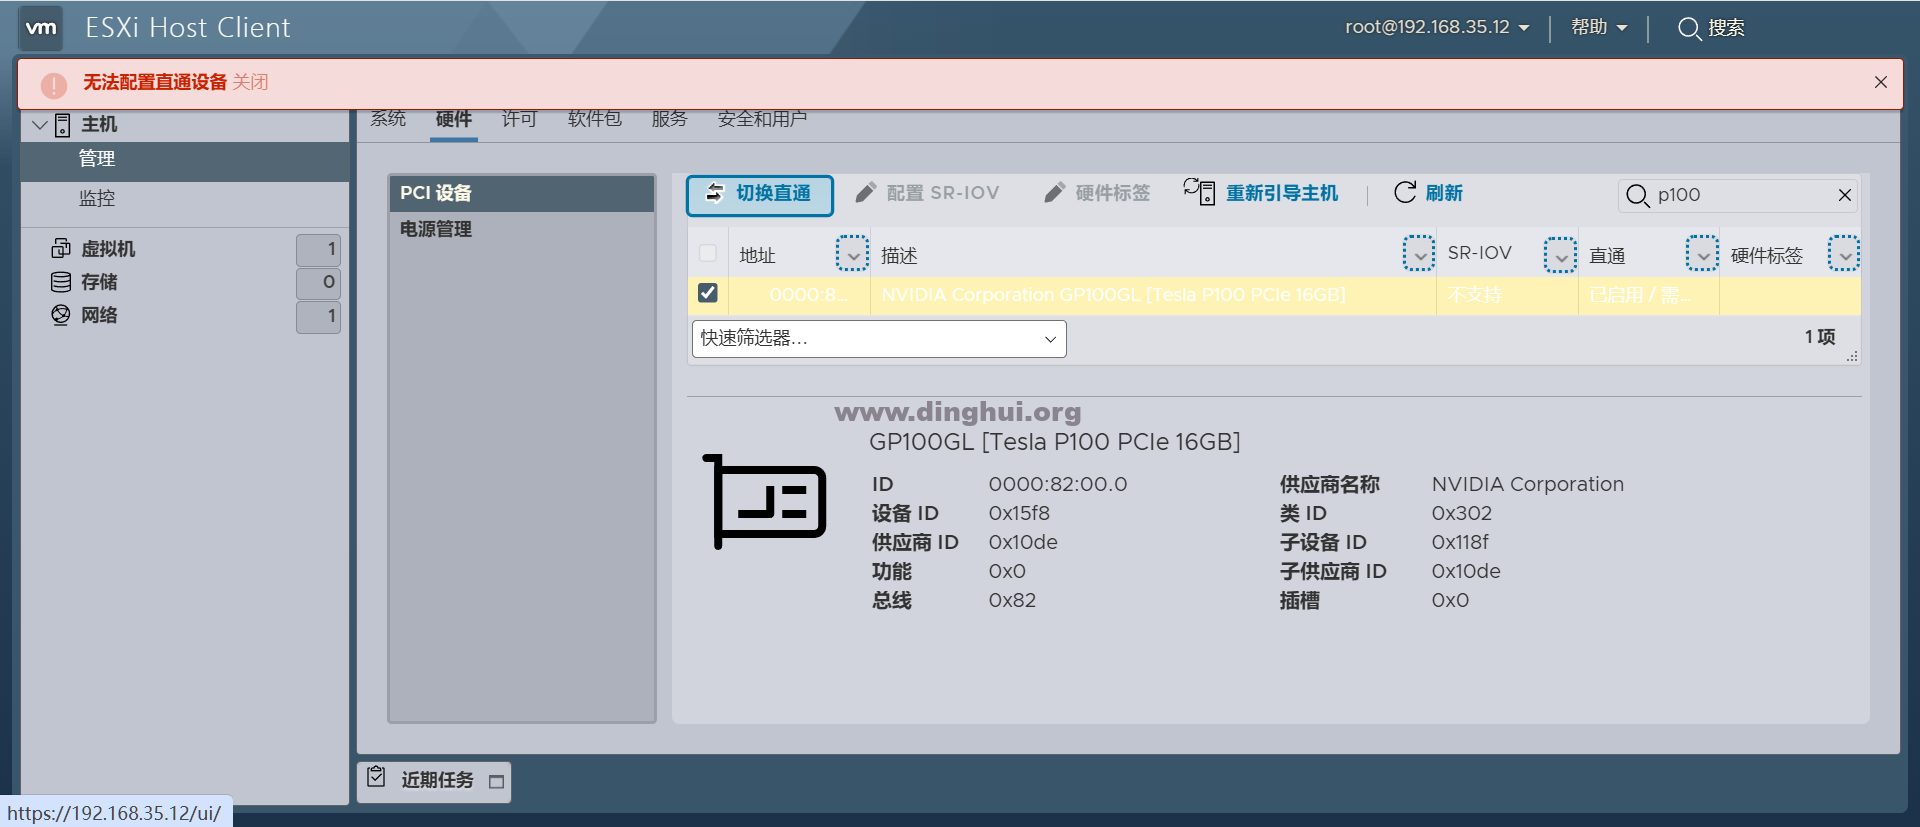
Task: Click the red warning icon in banner
Action: [53, 85]
